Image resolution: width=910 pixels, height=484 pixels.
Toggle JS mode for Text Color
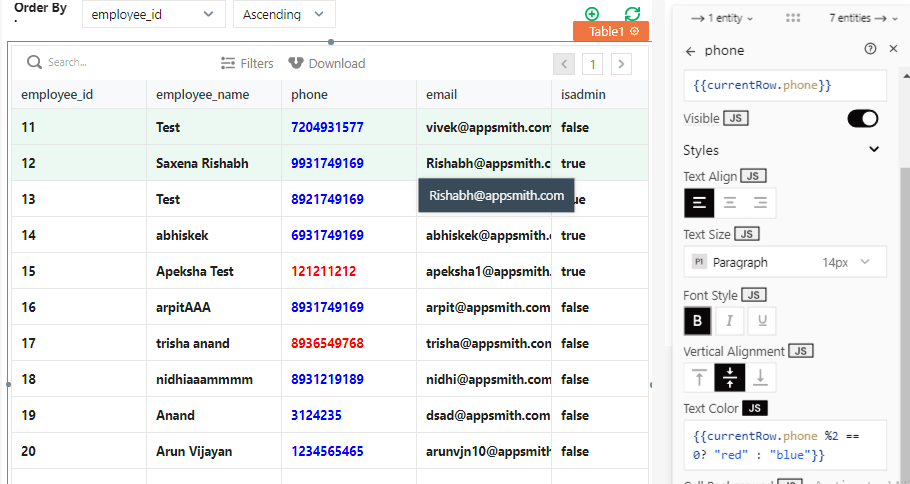pyautogui.click(x=754, y=408)
